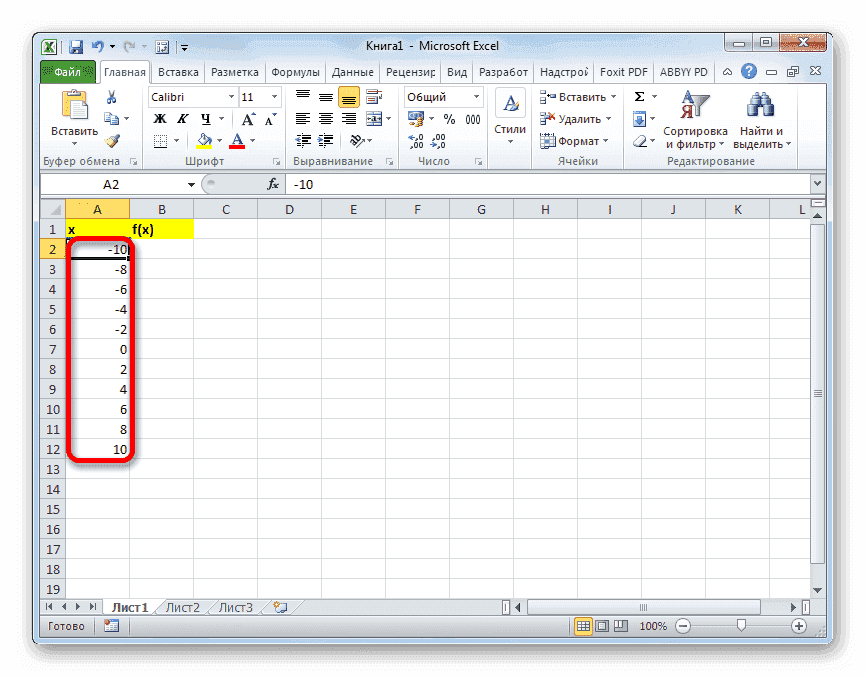Open the Calibri font name dropdown

(x=231, y=97)
